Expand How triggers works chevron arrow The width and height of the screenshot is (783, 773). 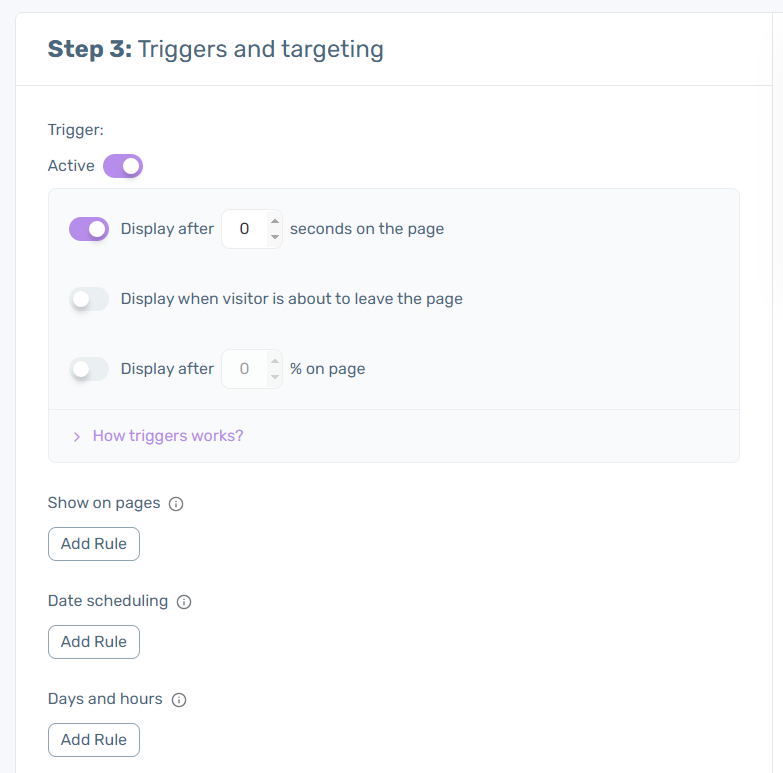coord(76,437)
